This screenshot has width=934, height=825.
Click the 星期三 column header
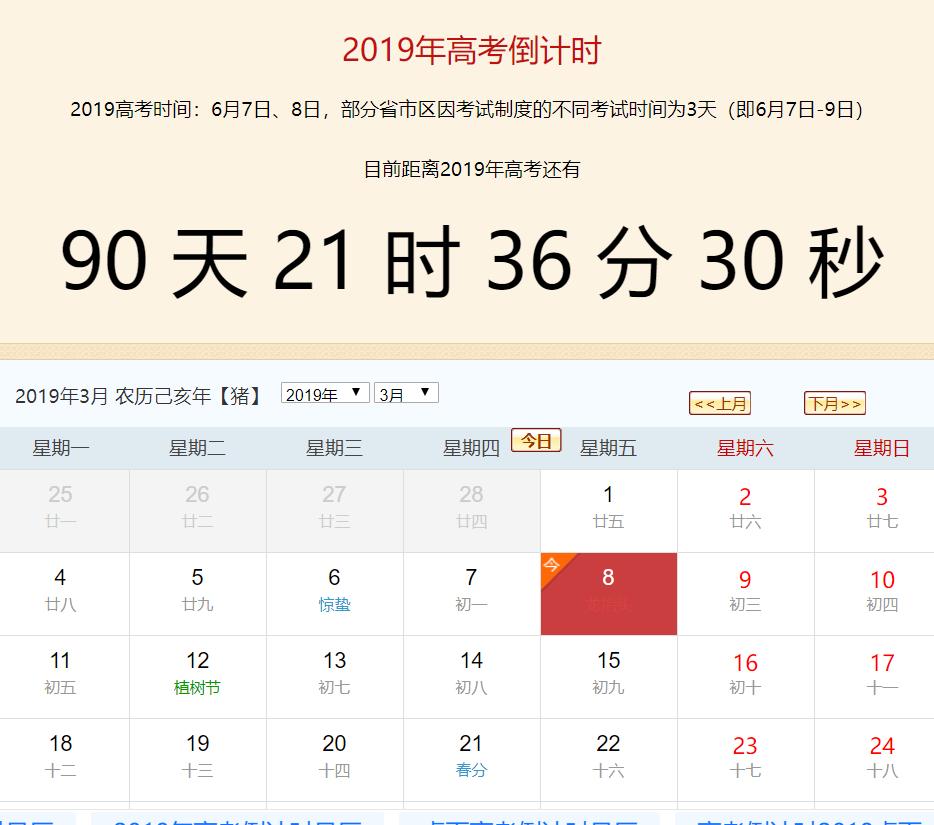[x=335, y=448]
